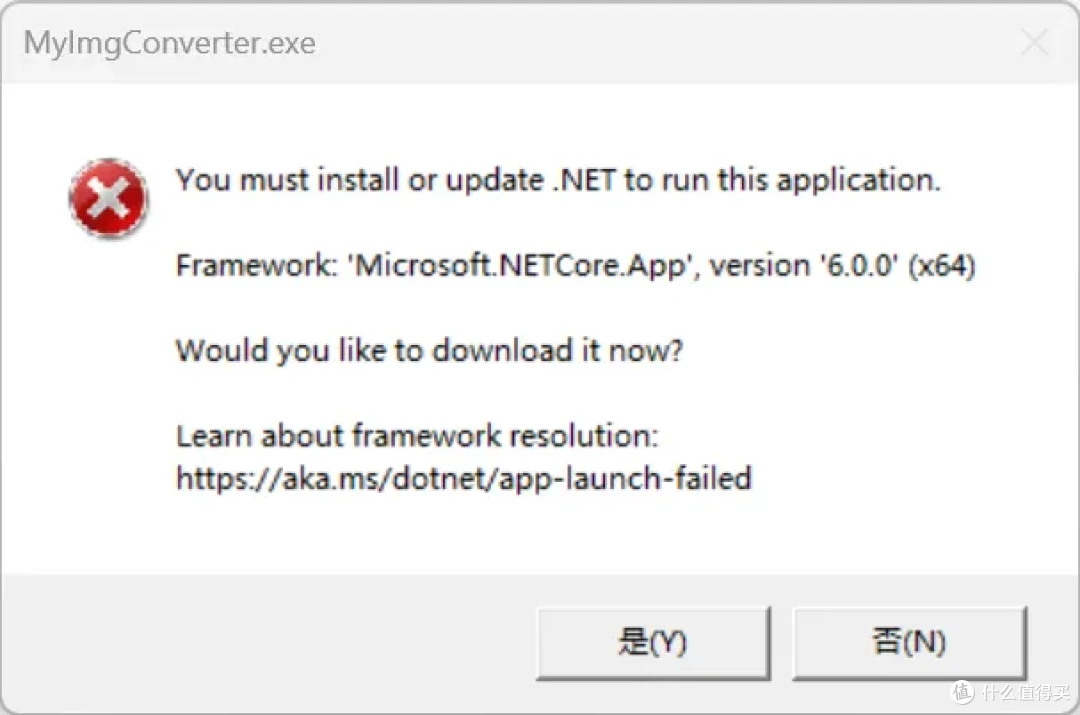Select the 'You must install or update .NET' message

point(558,180)
